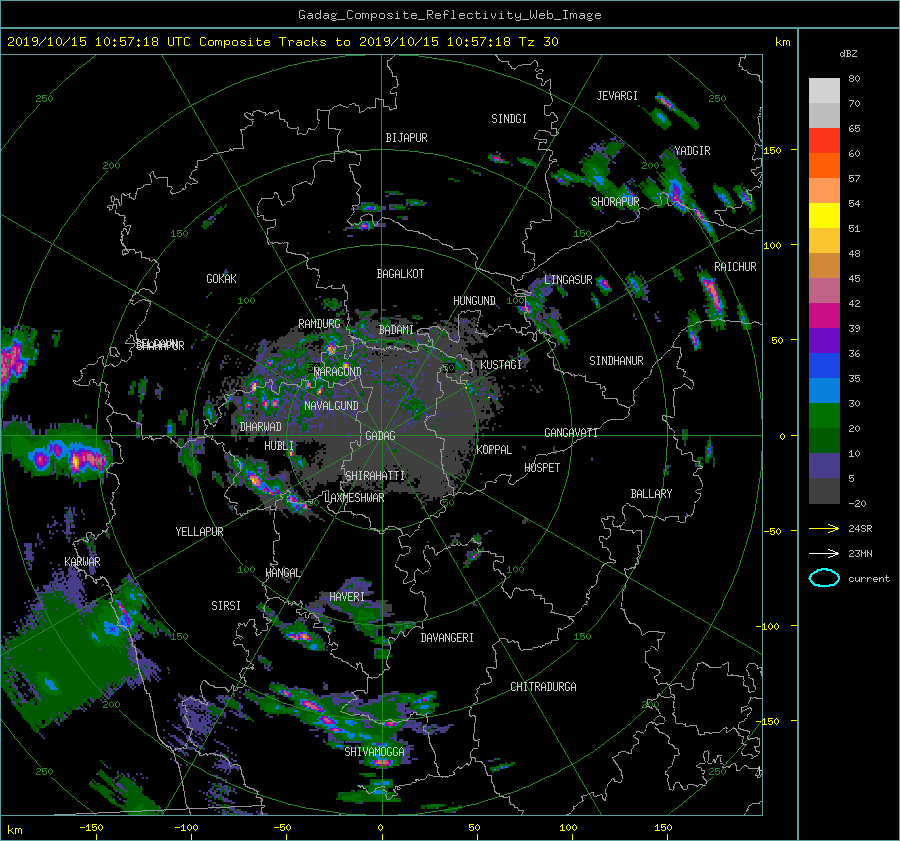The width and height of the screenshot is (900, 841).
Task: Click the HUNGUND label
Action: 474,301
